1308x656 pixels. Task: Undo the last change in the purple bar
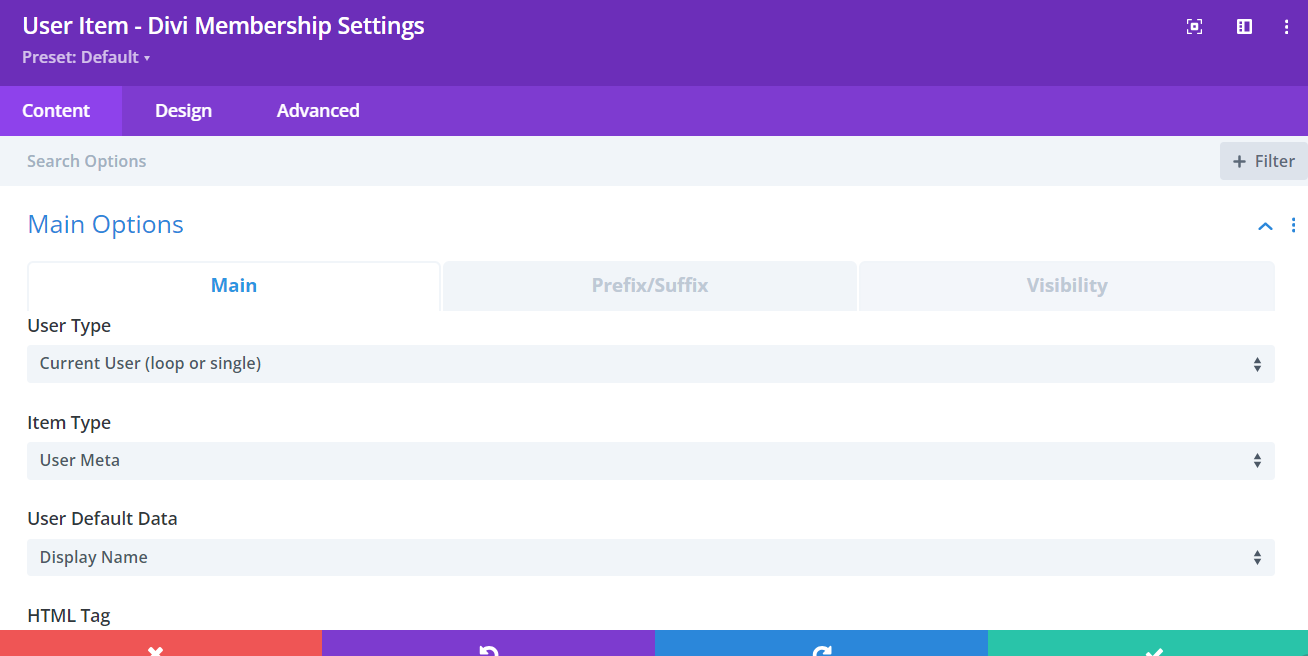coord(488,644)
